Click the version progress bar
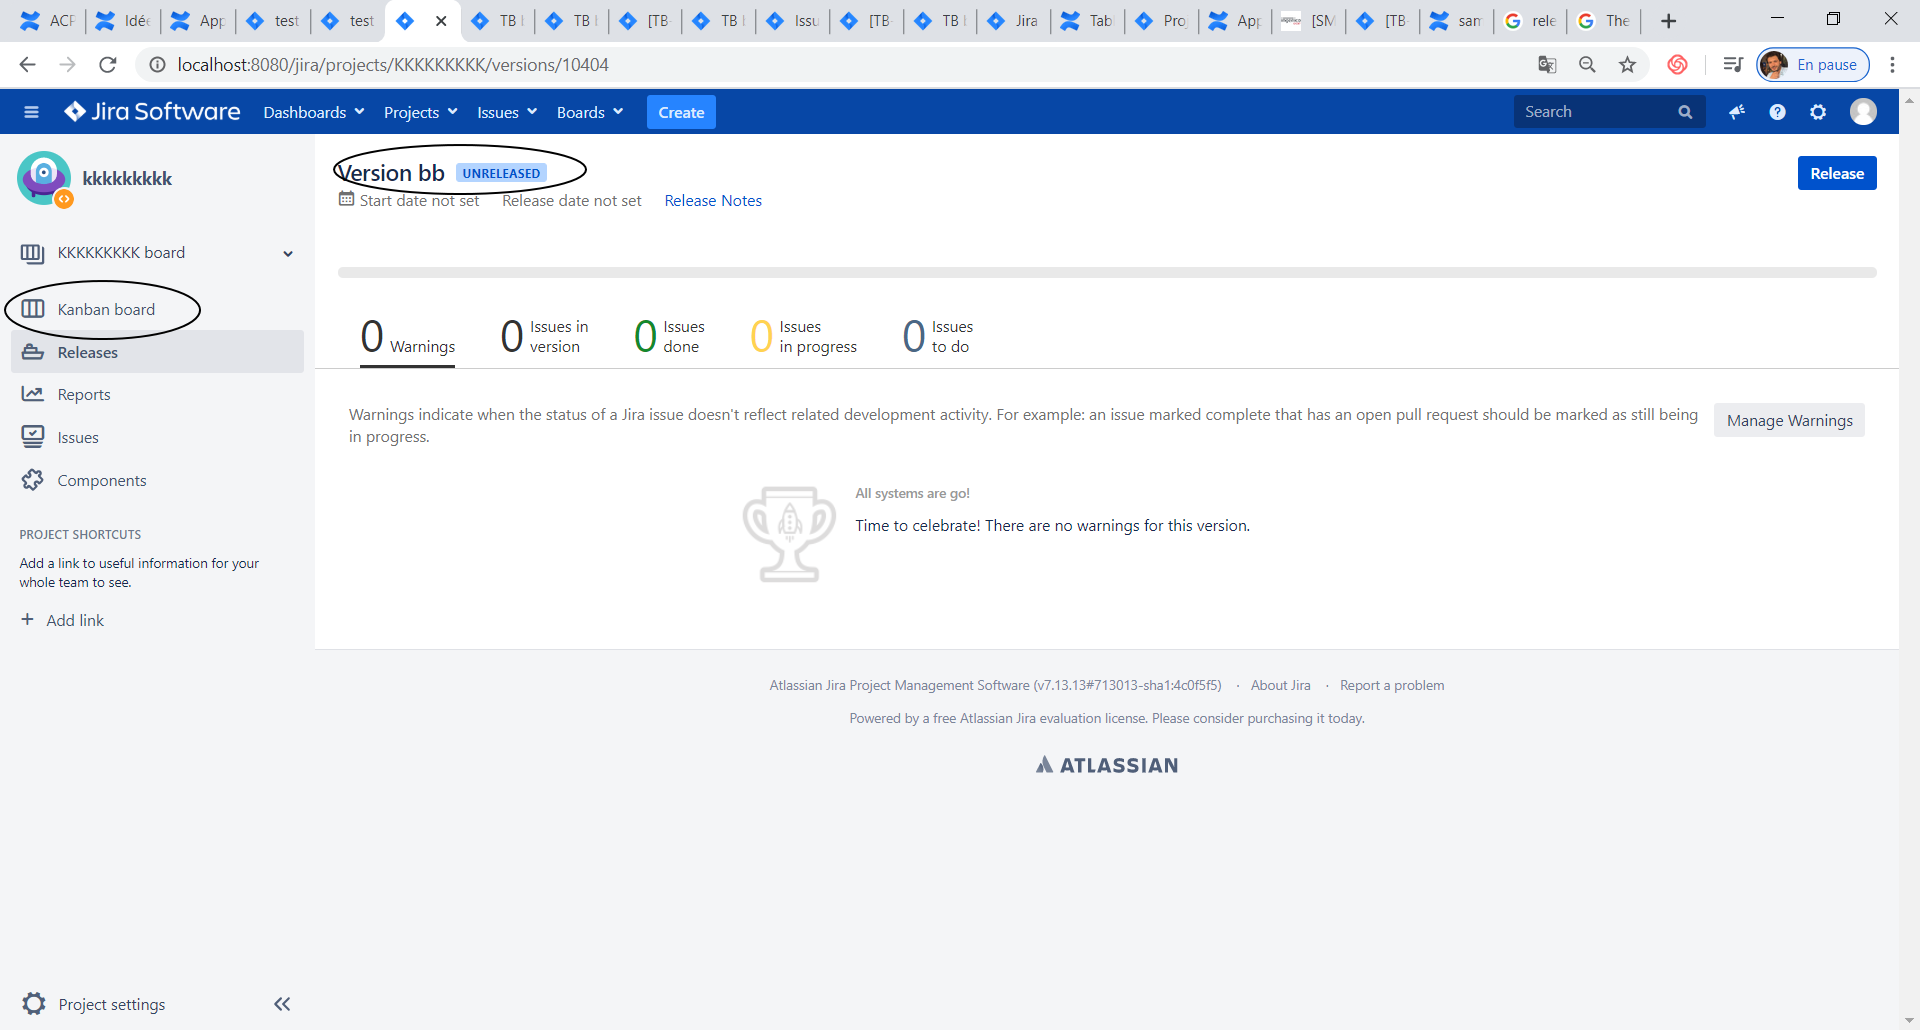Image resolution: width=1920 pixels, height=1030 pixels. 1107,272
